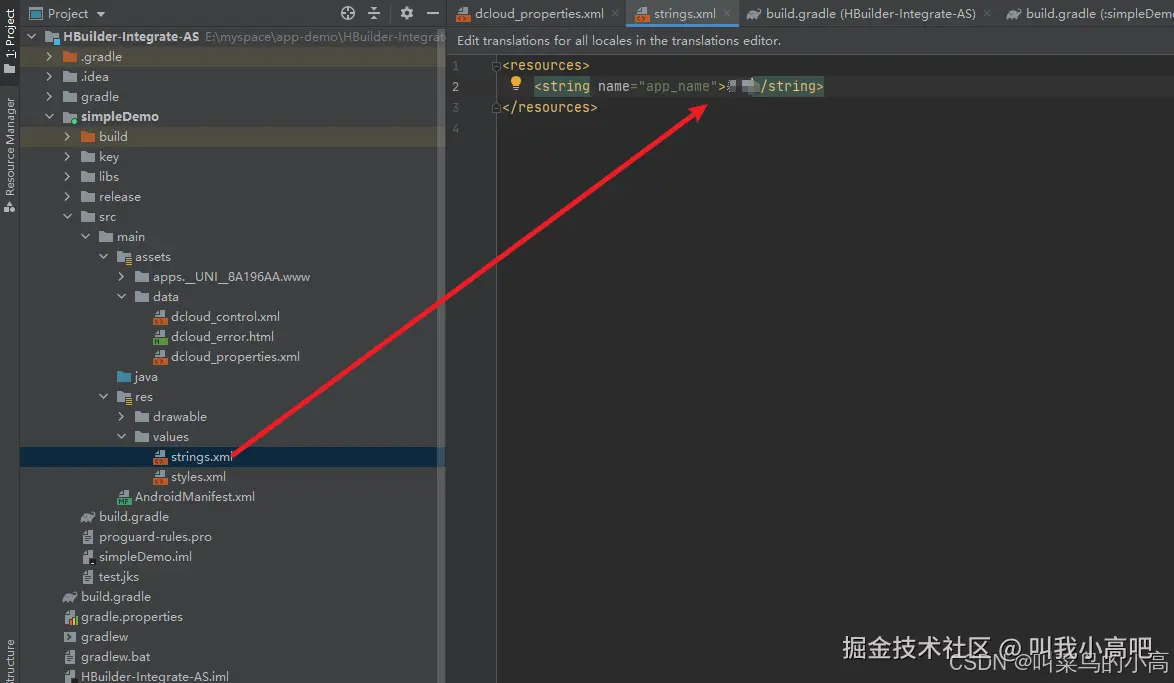Click the closing </resources> tag on line 3

(x=550, y=108)
